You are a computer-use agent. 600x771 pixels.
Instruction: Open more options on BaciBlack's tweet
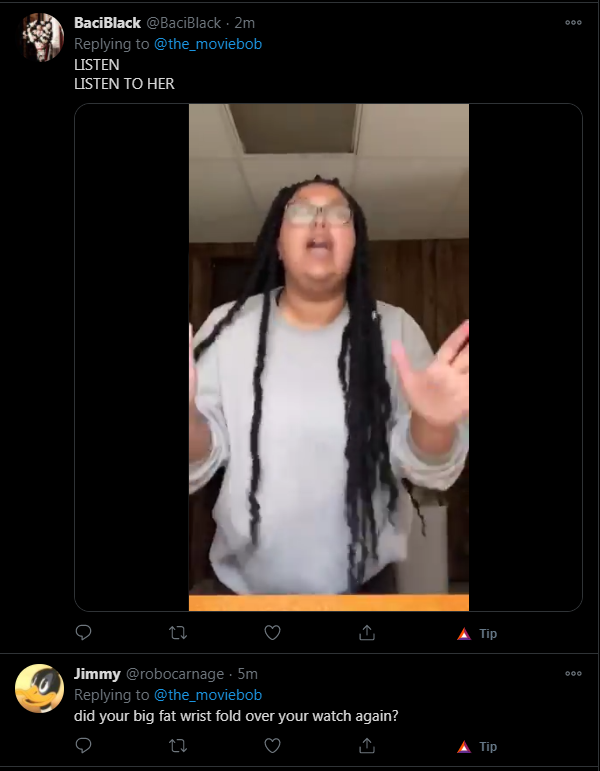click(573, 23)
